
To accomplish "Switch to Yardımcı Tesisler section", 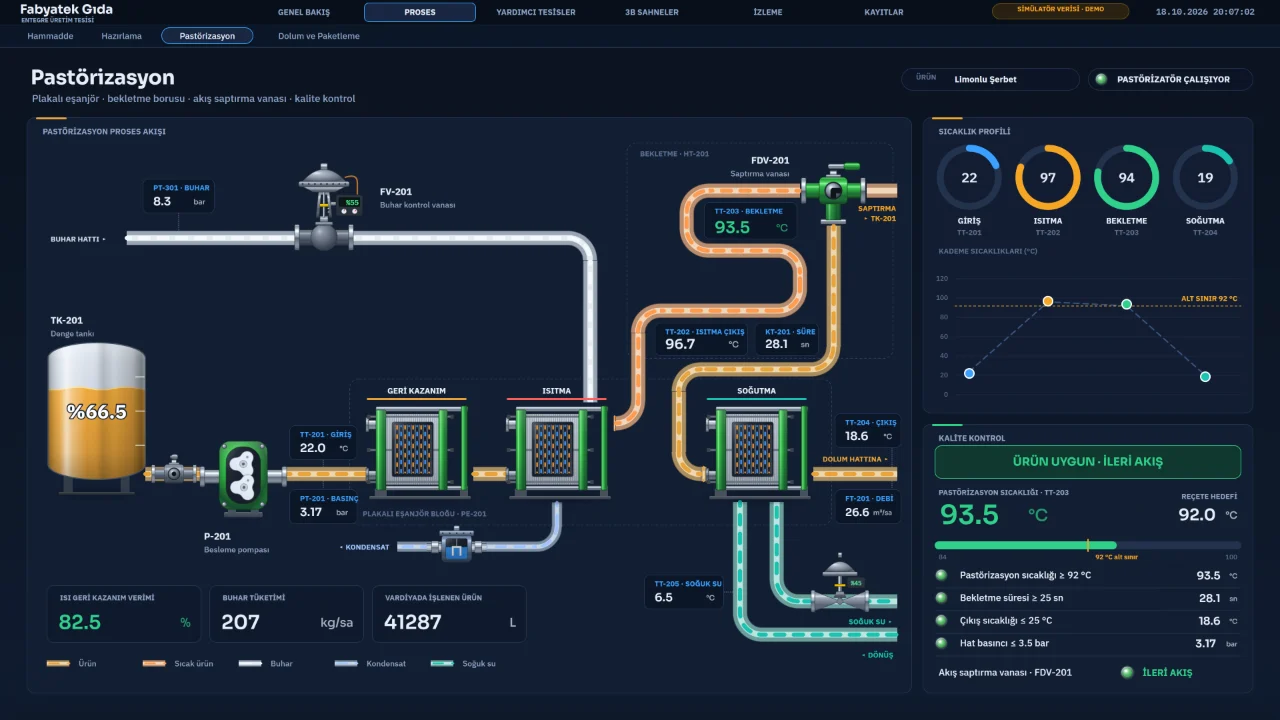I will 536,12.
